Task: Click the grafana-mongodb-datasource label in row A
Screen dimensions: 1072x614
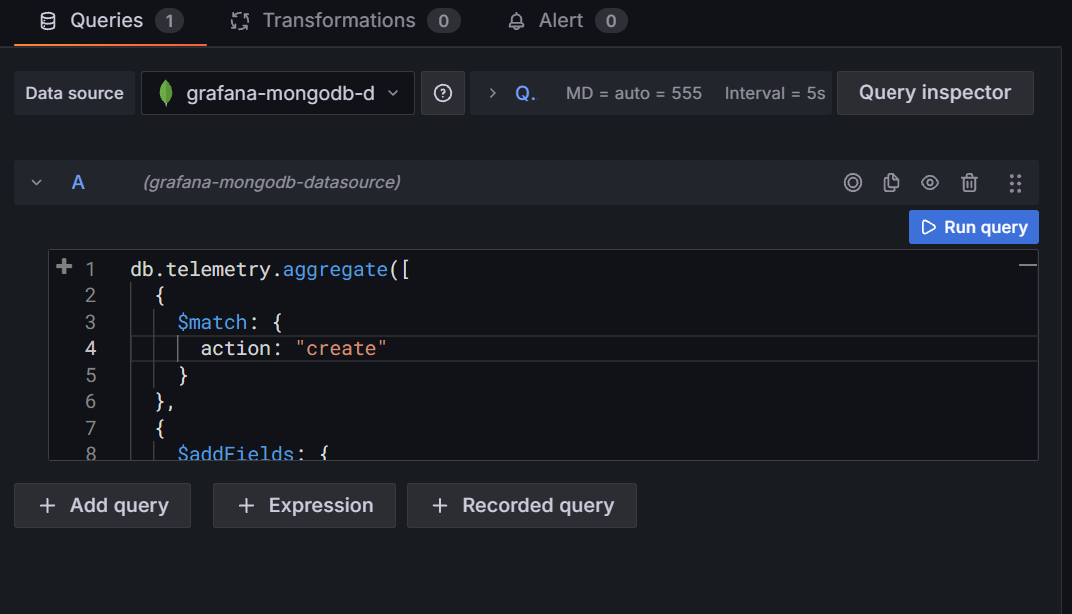Action: tap(272, 183)
